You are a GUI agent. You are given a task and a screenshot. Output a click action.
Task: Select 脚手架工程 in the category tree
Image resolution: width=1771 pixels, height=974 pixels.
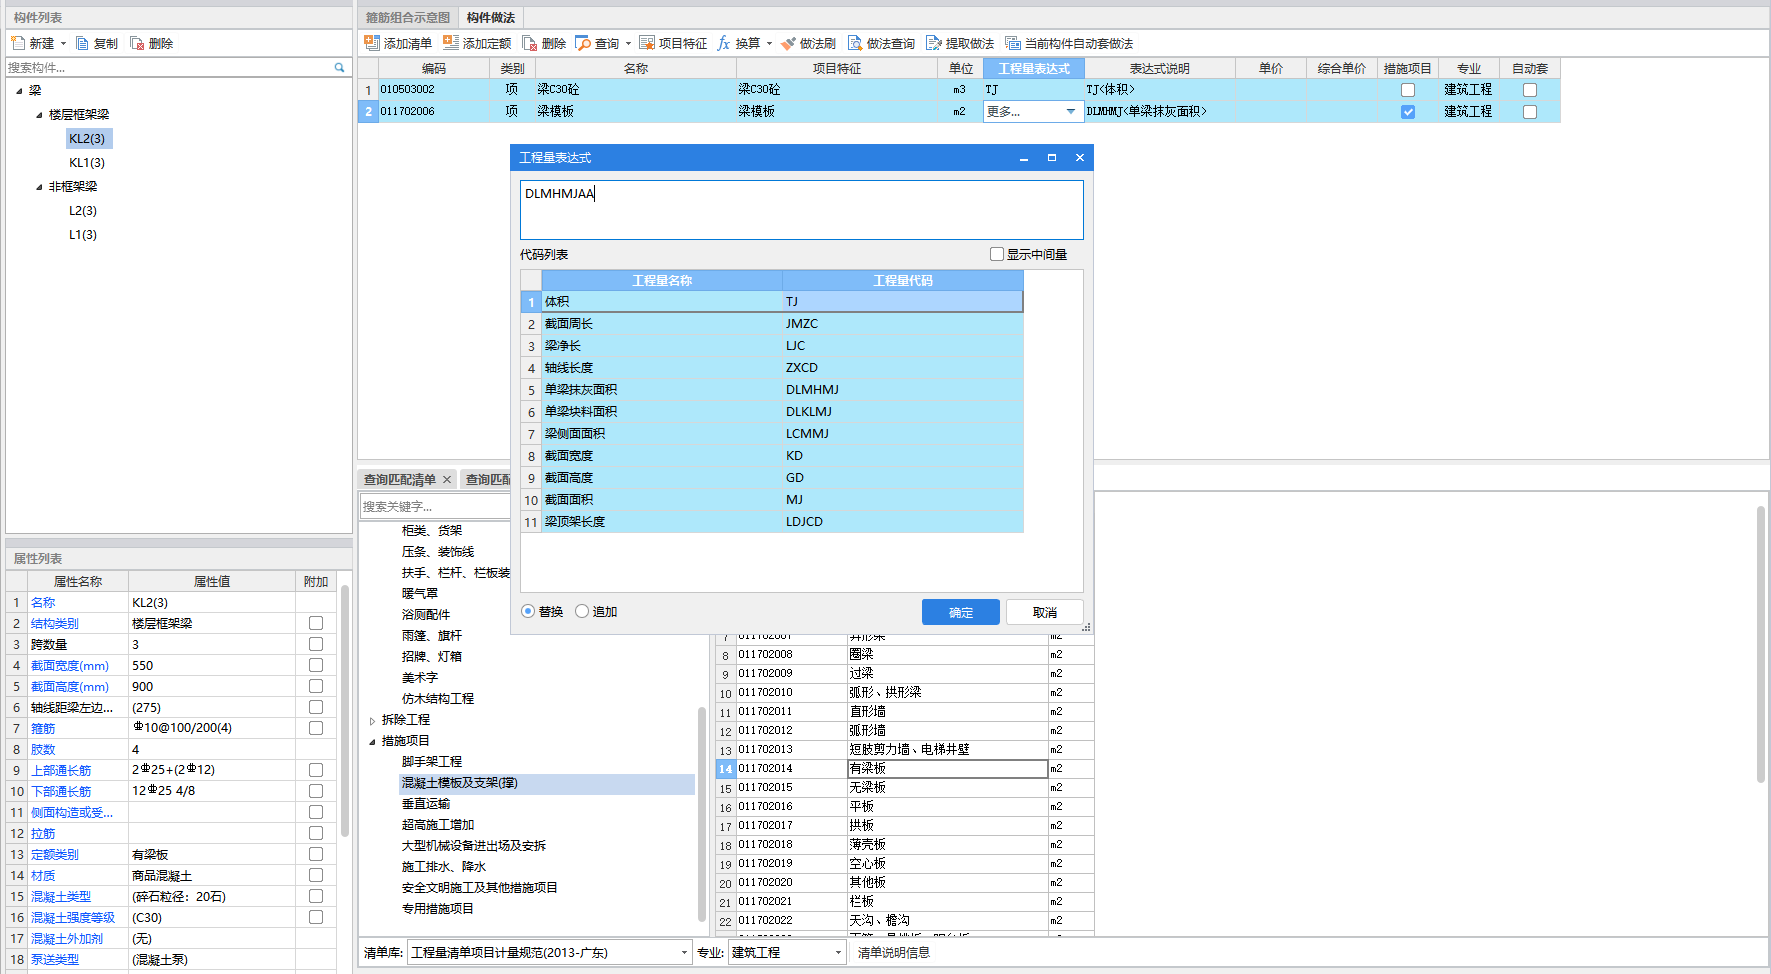pyautogui.click(x=432, y=762)
